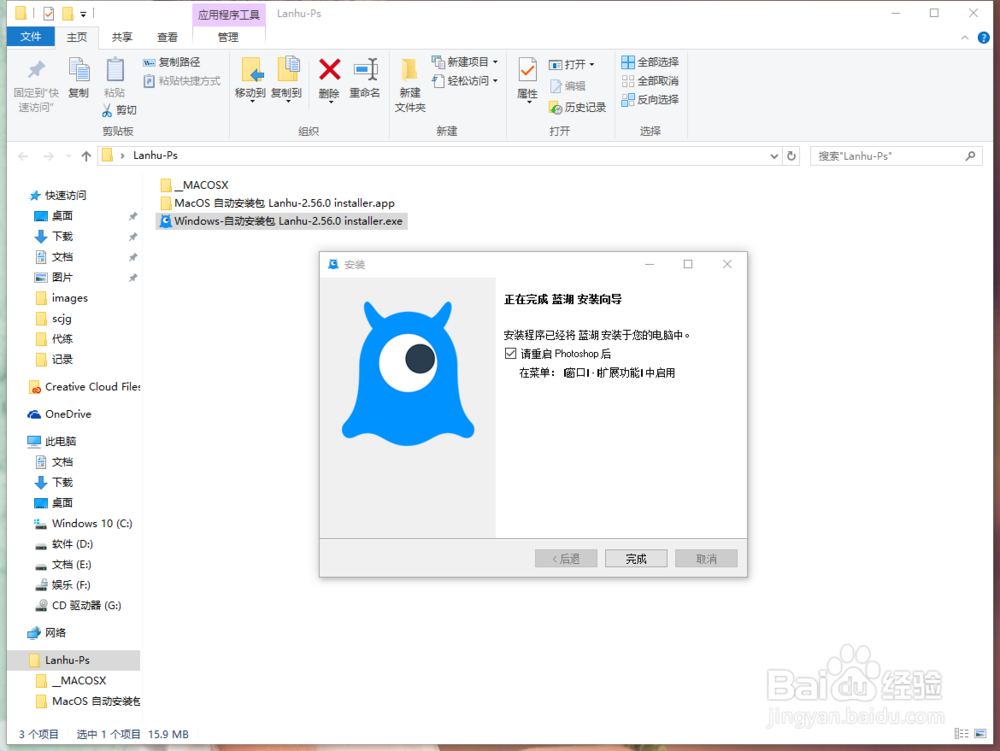Open Creative Cloud Files in sidebar
The image size is (1000, 751).
click(84, 386)
